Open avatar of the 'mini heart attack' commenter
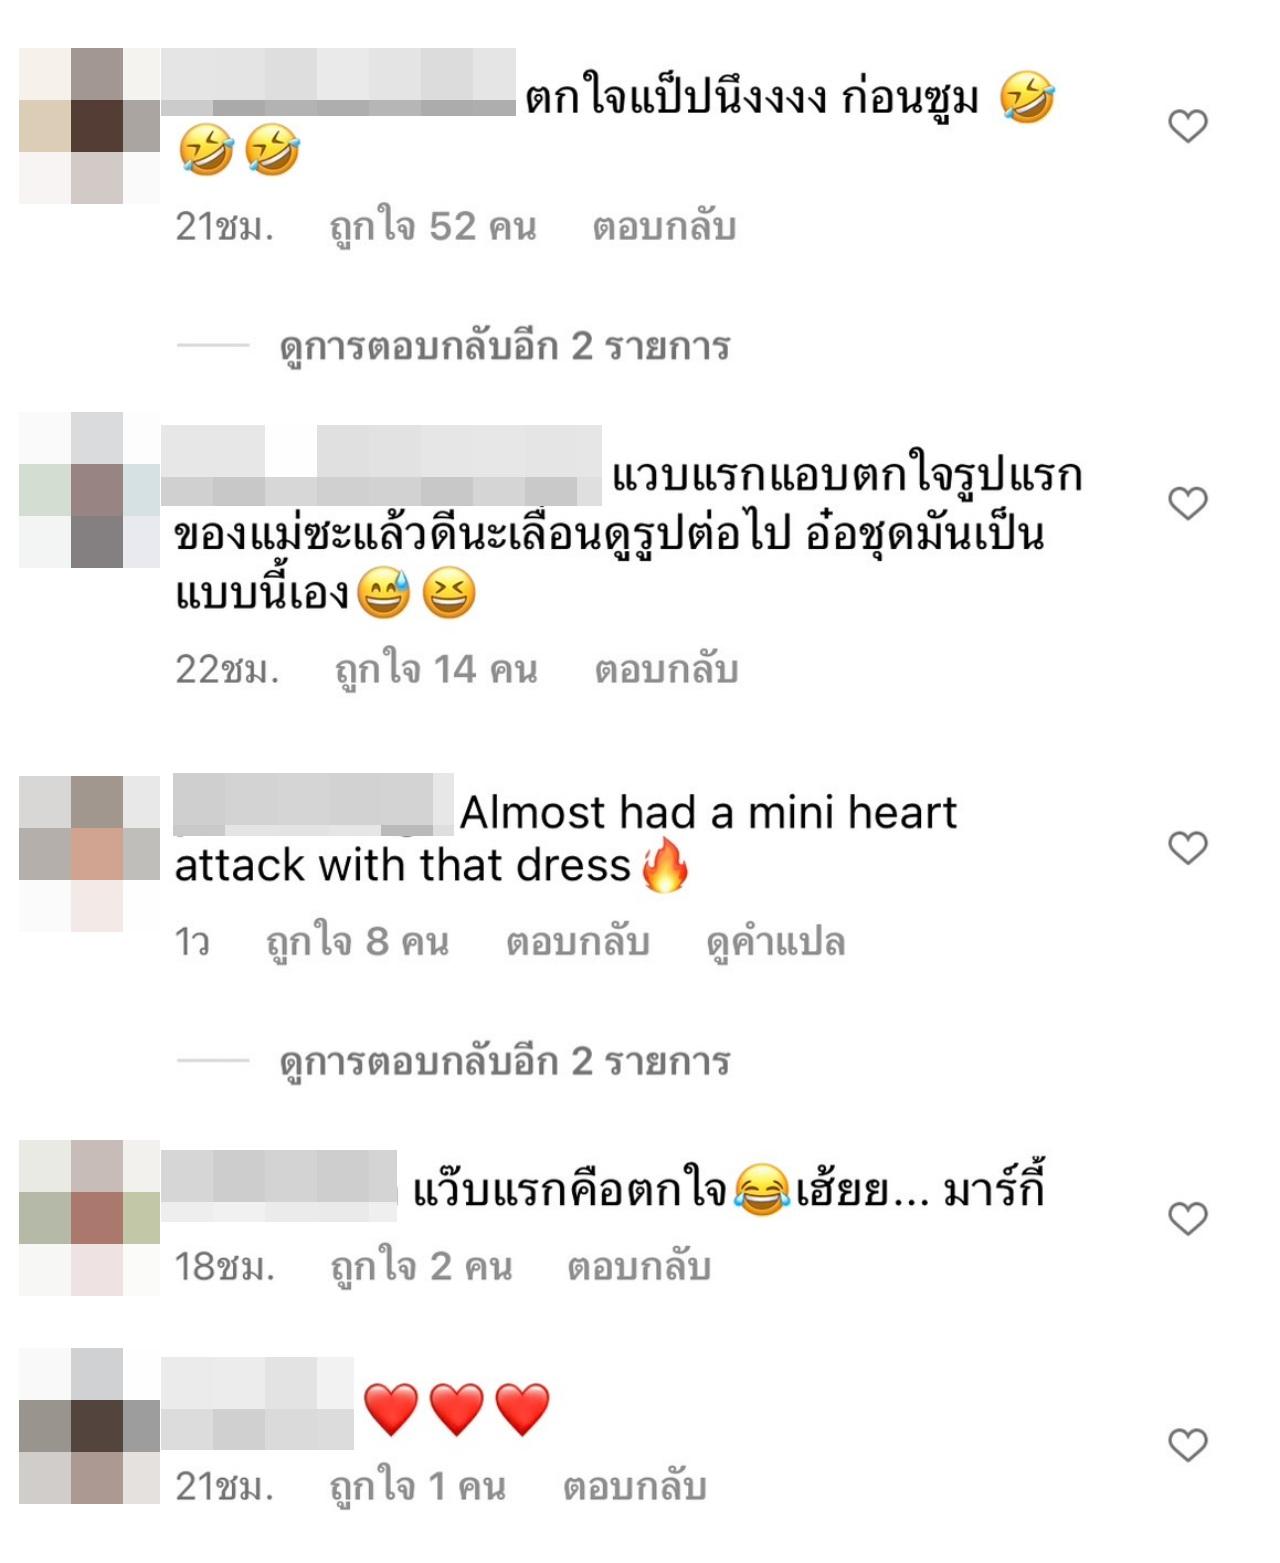1280x1563 pixels. [x=89, y=854]
